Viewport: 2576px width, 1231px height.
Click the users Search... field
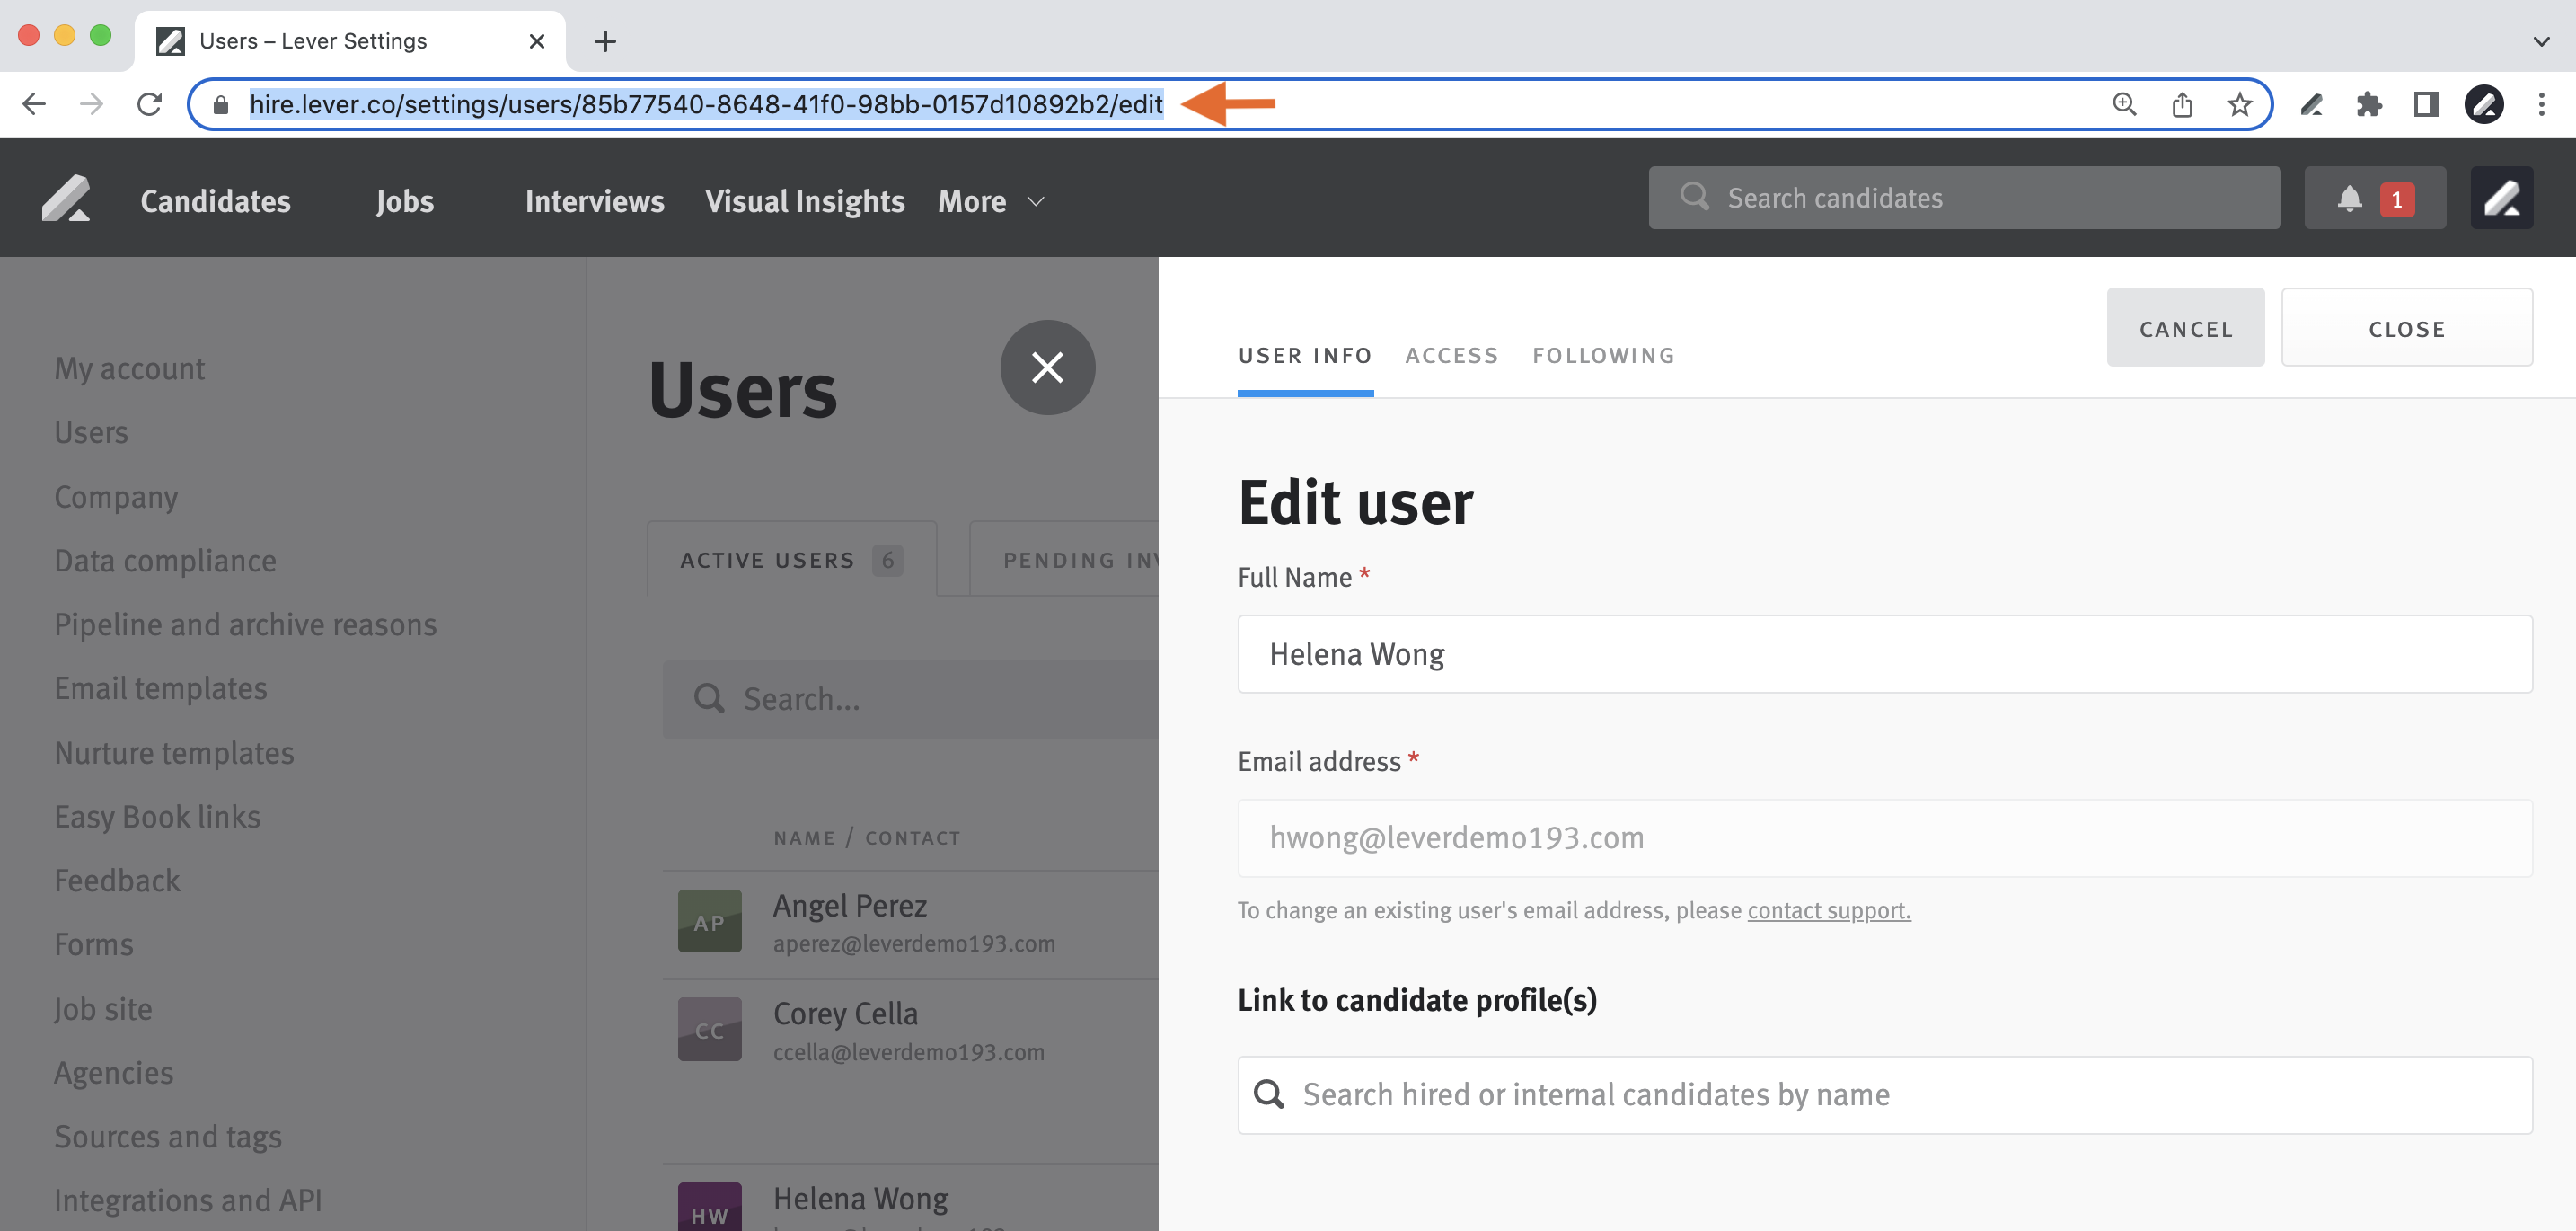coord(910,699)
